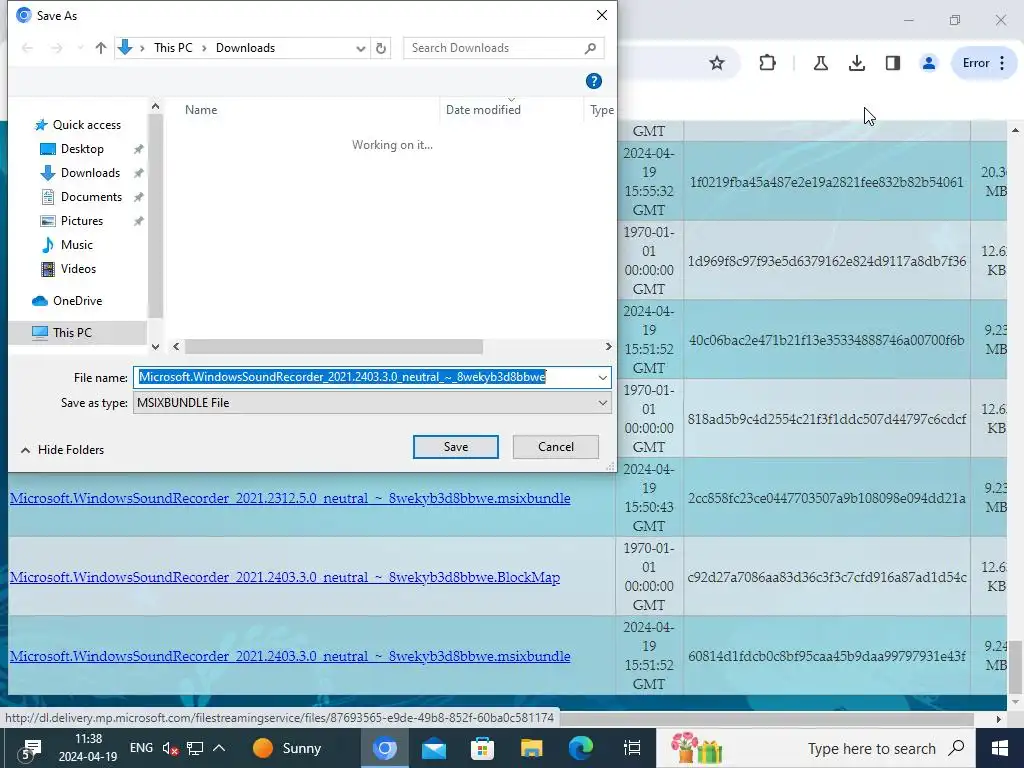Open File Explorer from taskbar

point(532,748)
